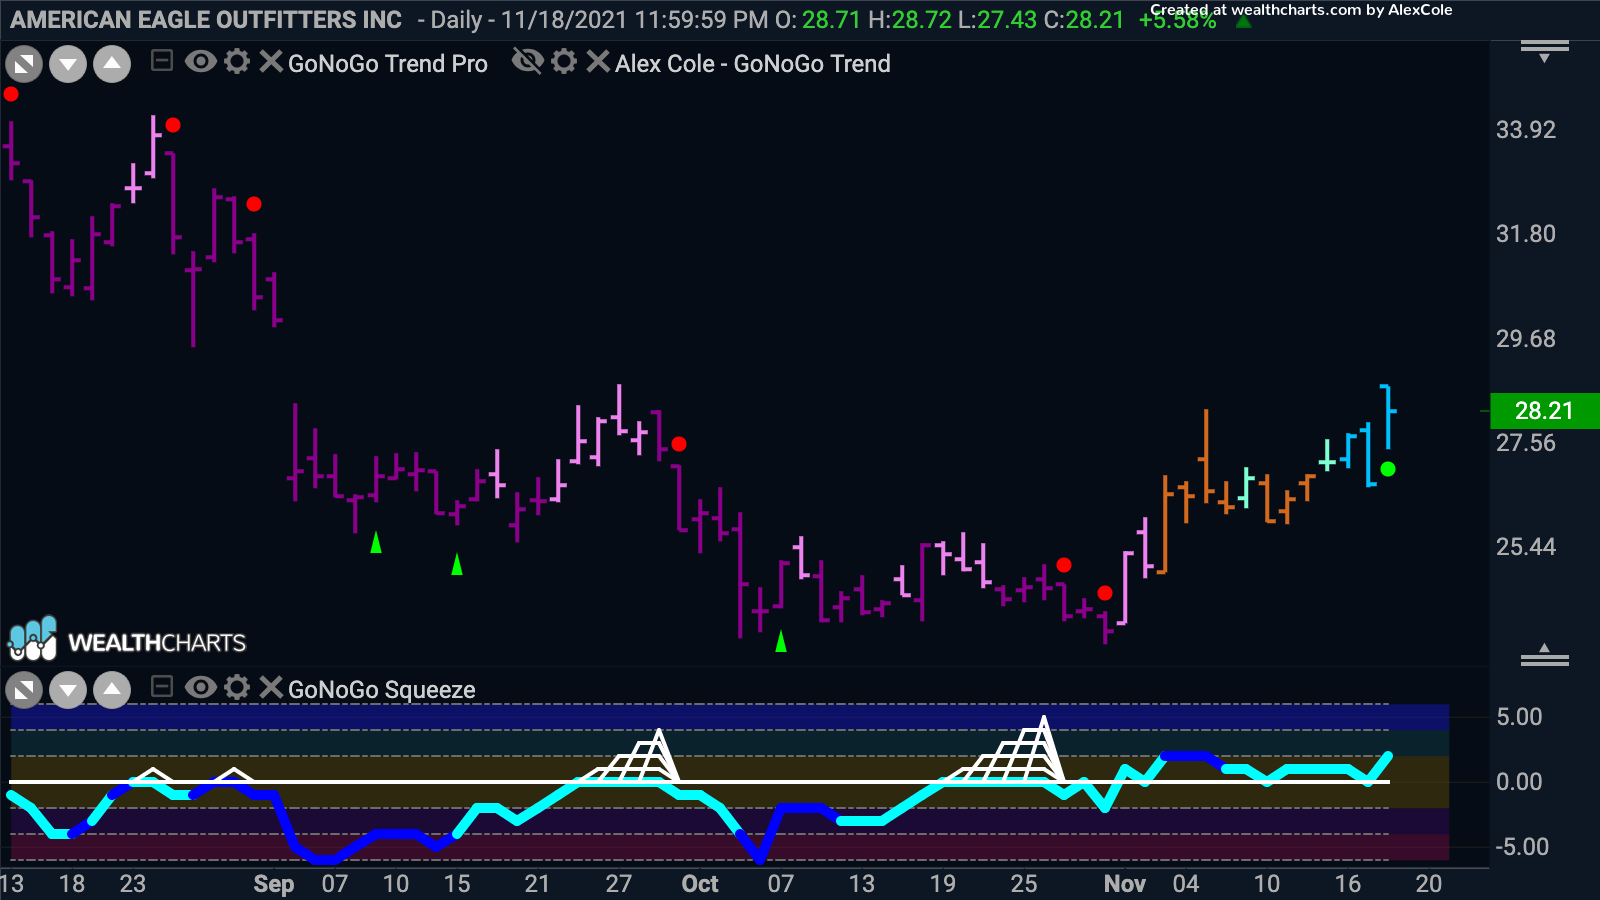Click price axis label 33.92
Screen dimensions: 1600x900
point(1526,130)
